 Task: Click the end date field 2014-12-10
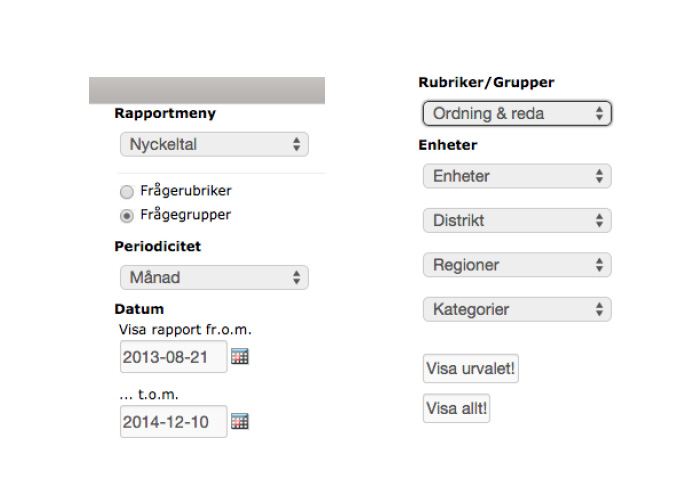tap(173, 422)
